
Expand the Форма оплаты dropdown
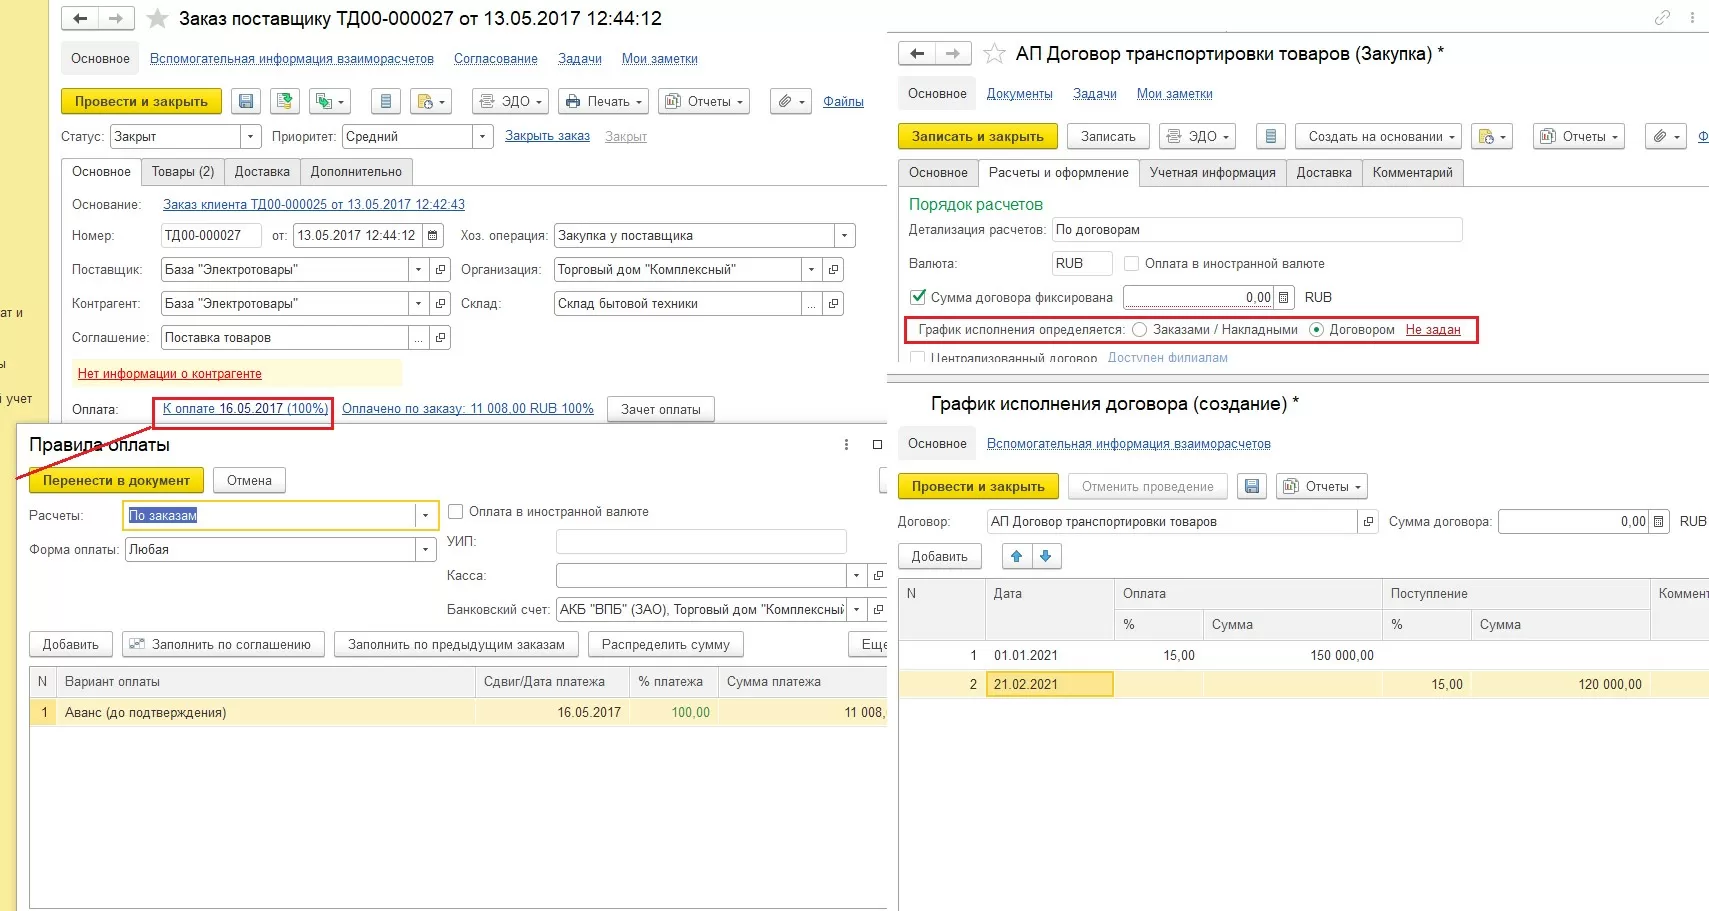point(426,550)
